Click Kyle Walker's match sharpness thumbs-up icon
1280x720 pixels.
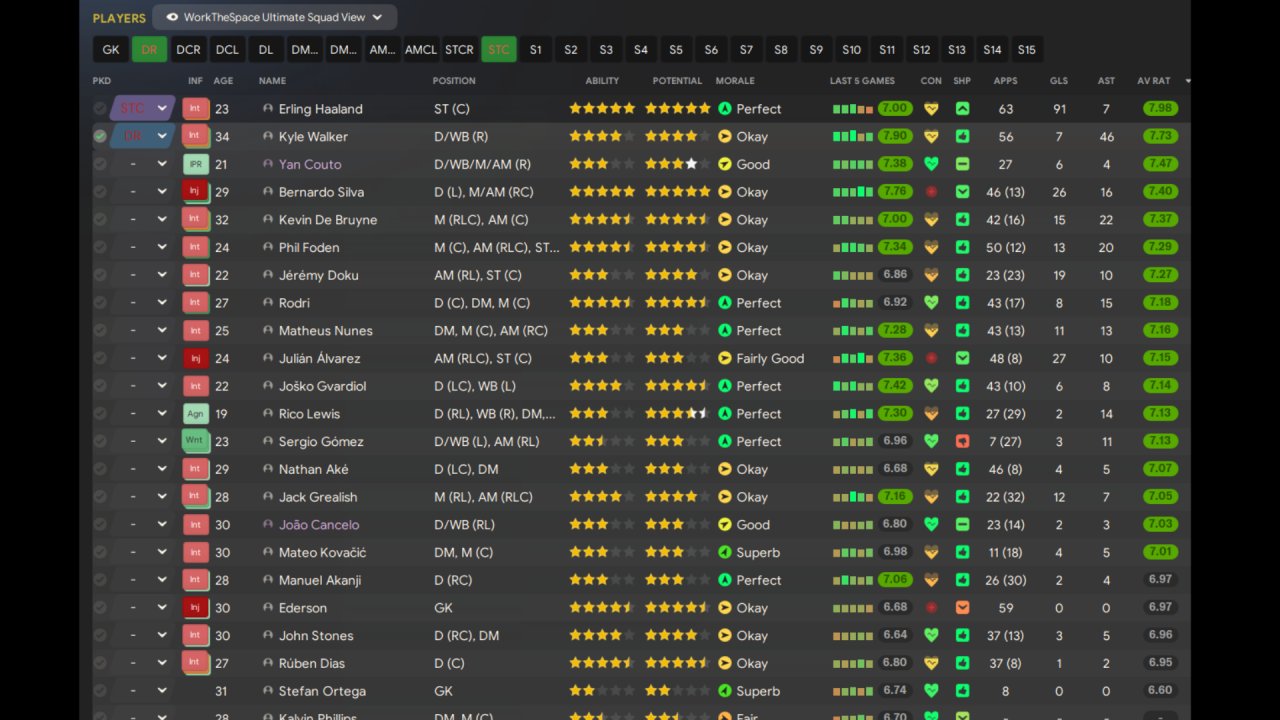[962, 137]
